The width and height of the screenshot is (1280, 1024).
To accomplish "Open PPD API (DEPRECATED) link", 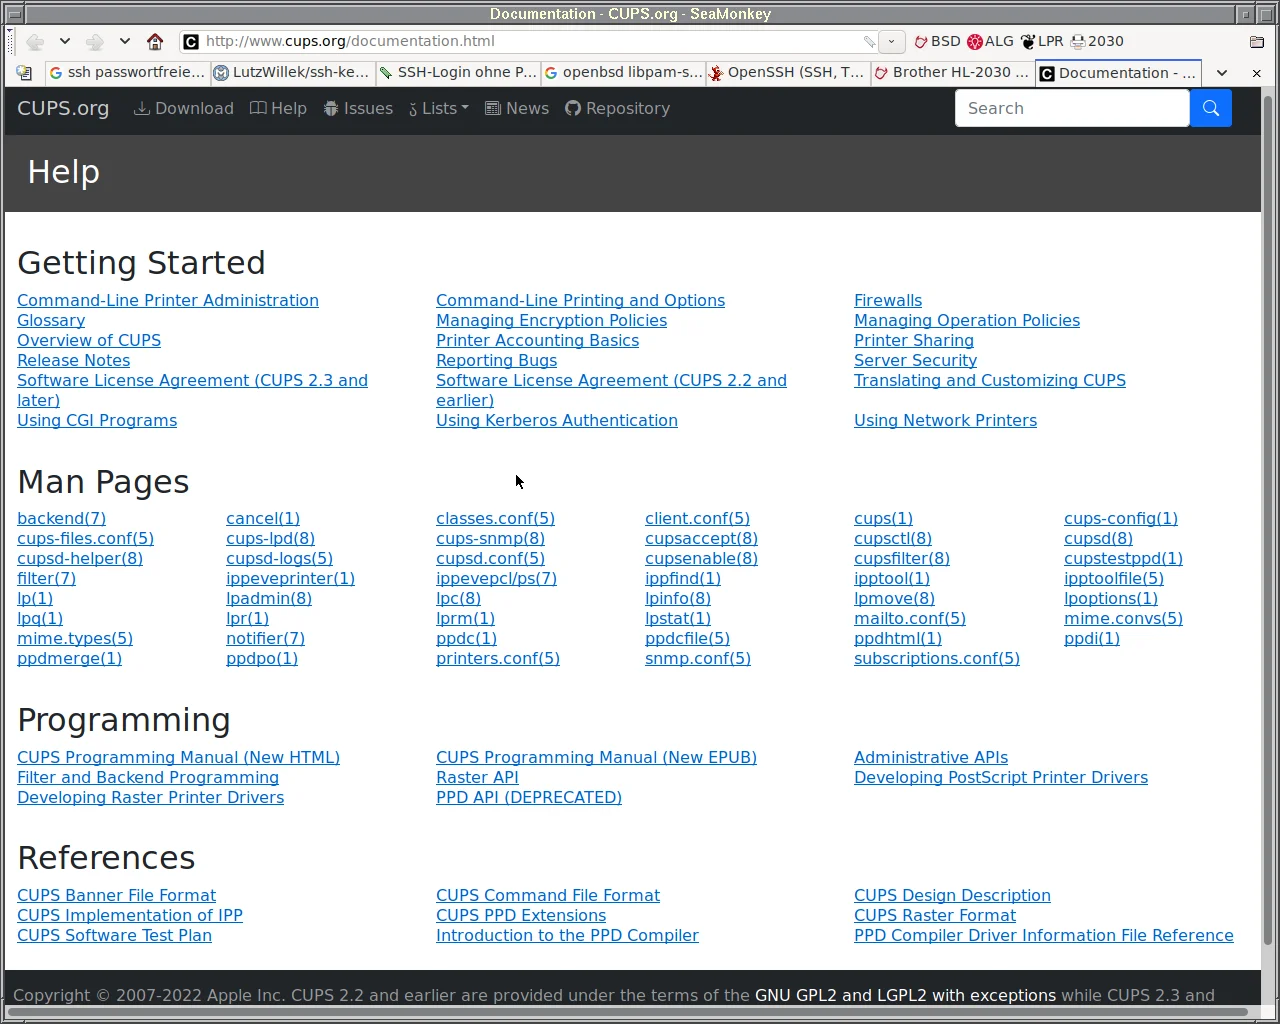I will (x=529, y=797).
